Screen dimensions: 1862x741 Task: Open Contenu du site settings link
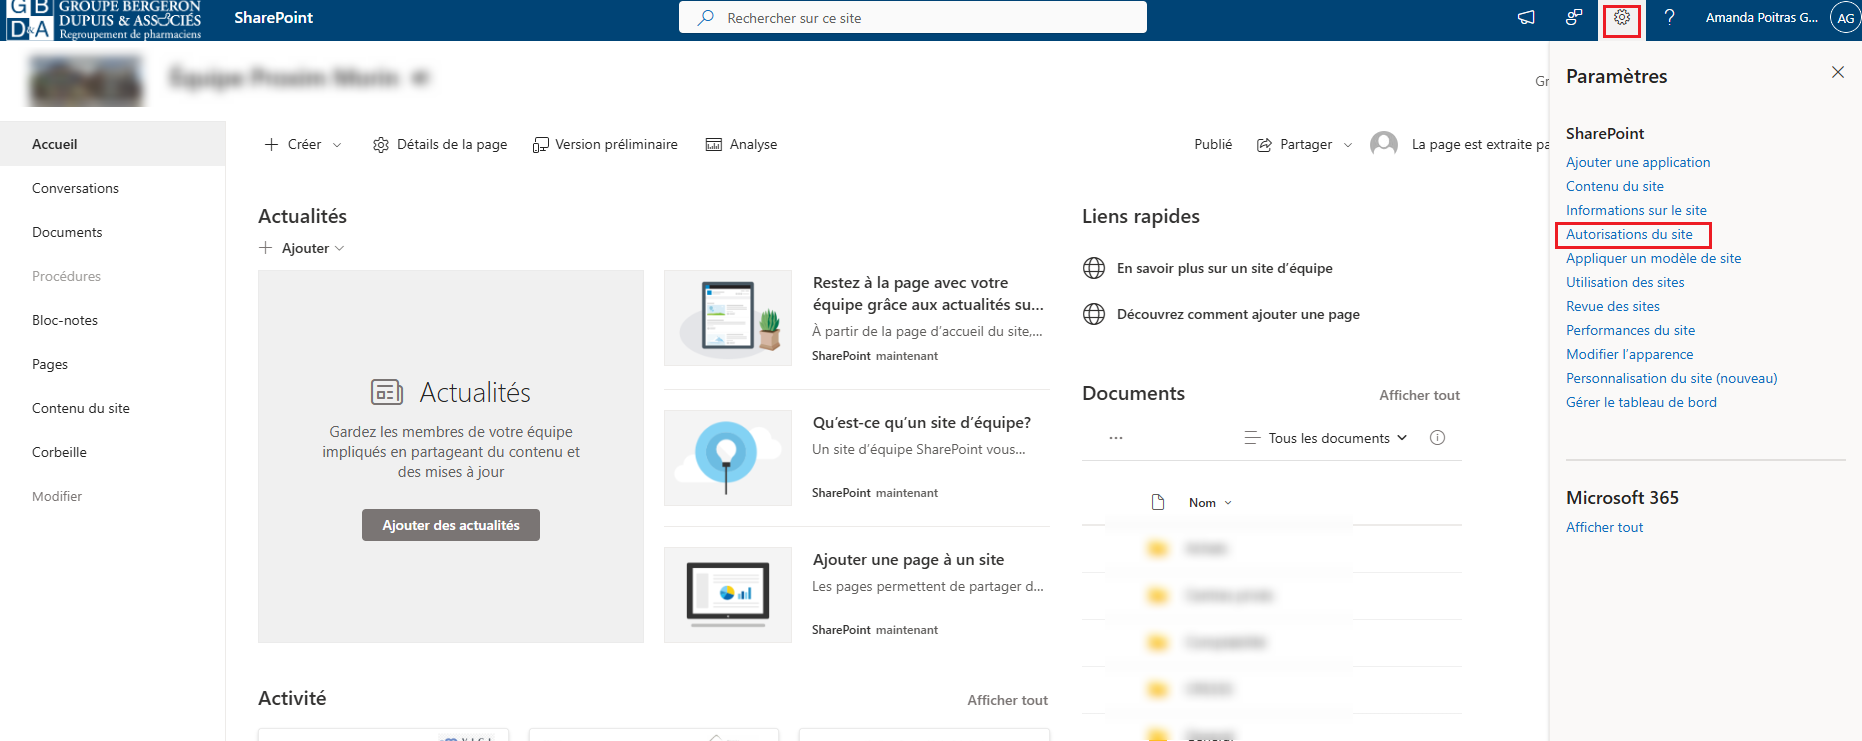[1615, 186]
